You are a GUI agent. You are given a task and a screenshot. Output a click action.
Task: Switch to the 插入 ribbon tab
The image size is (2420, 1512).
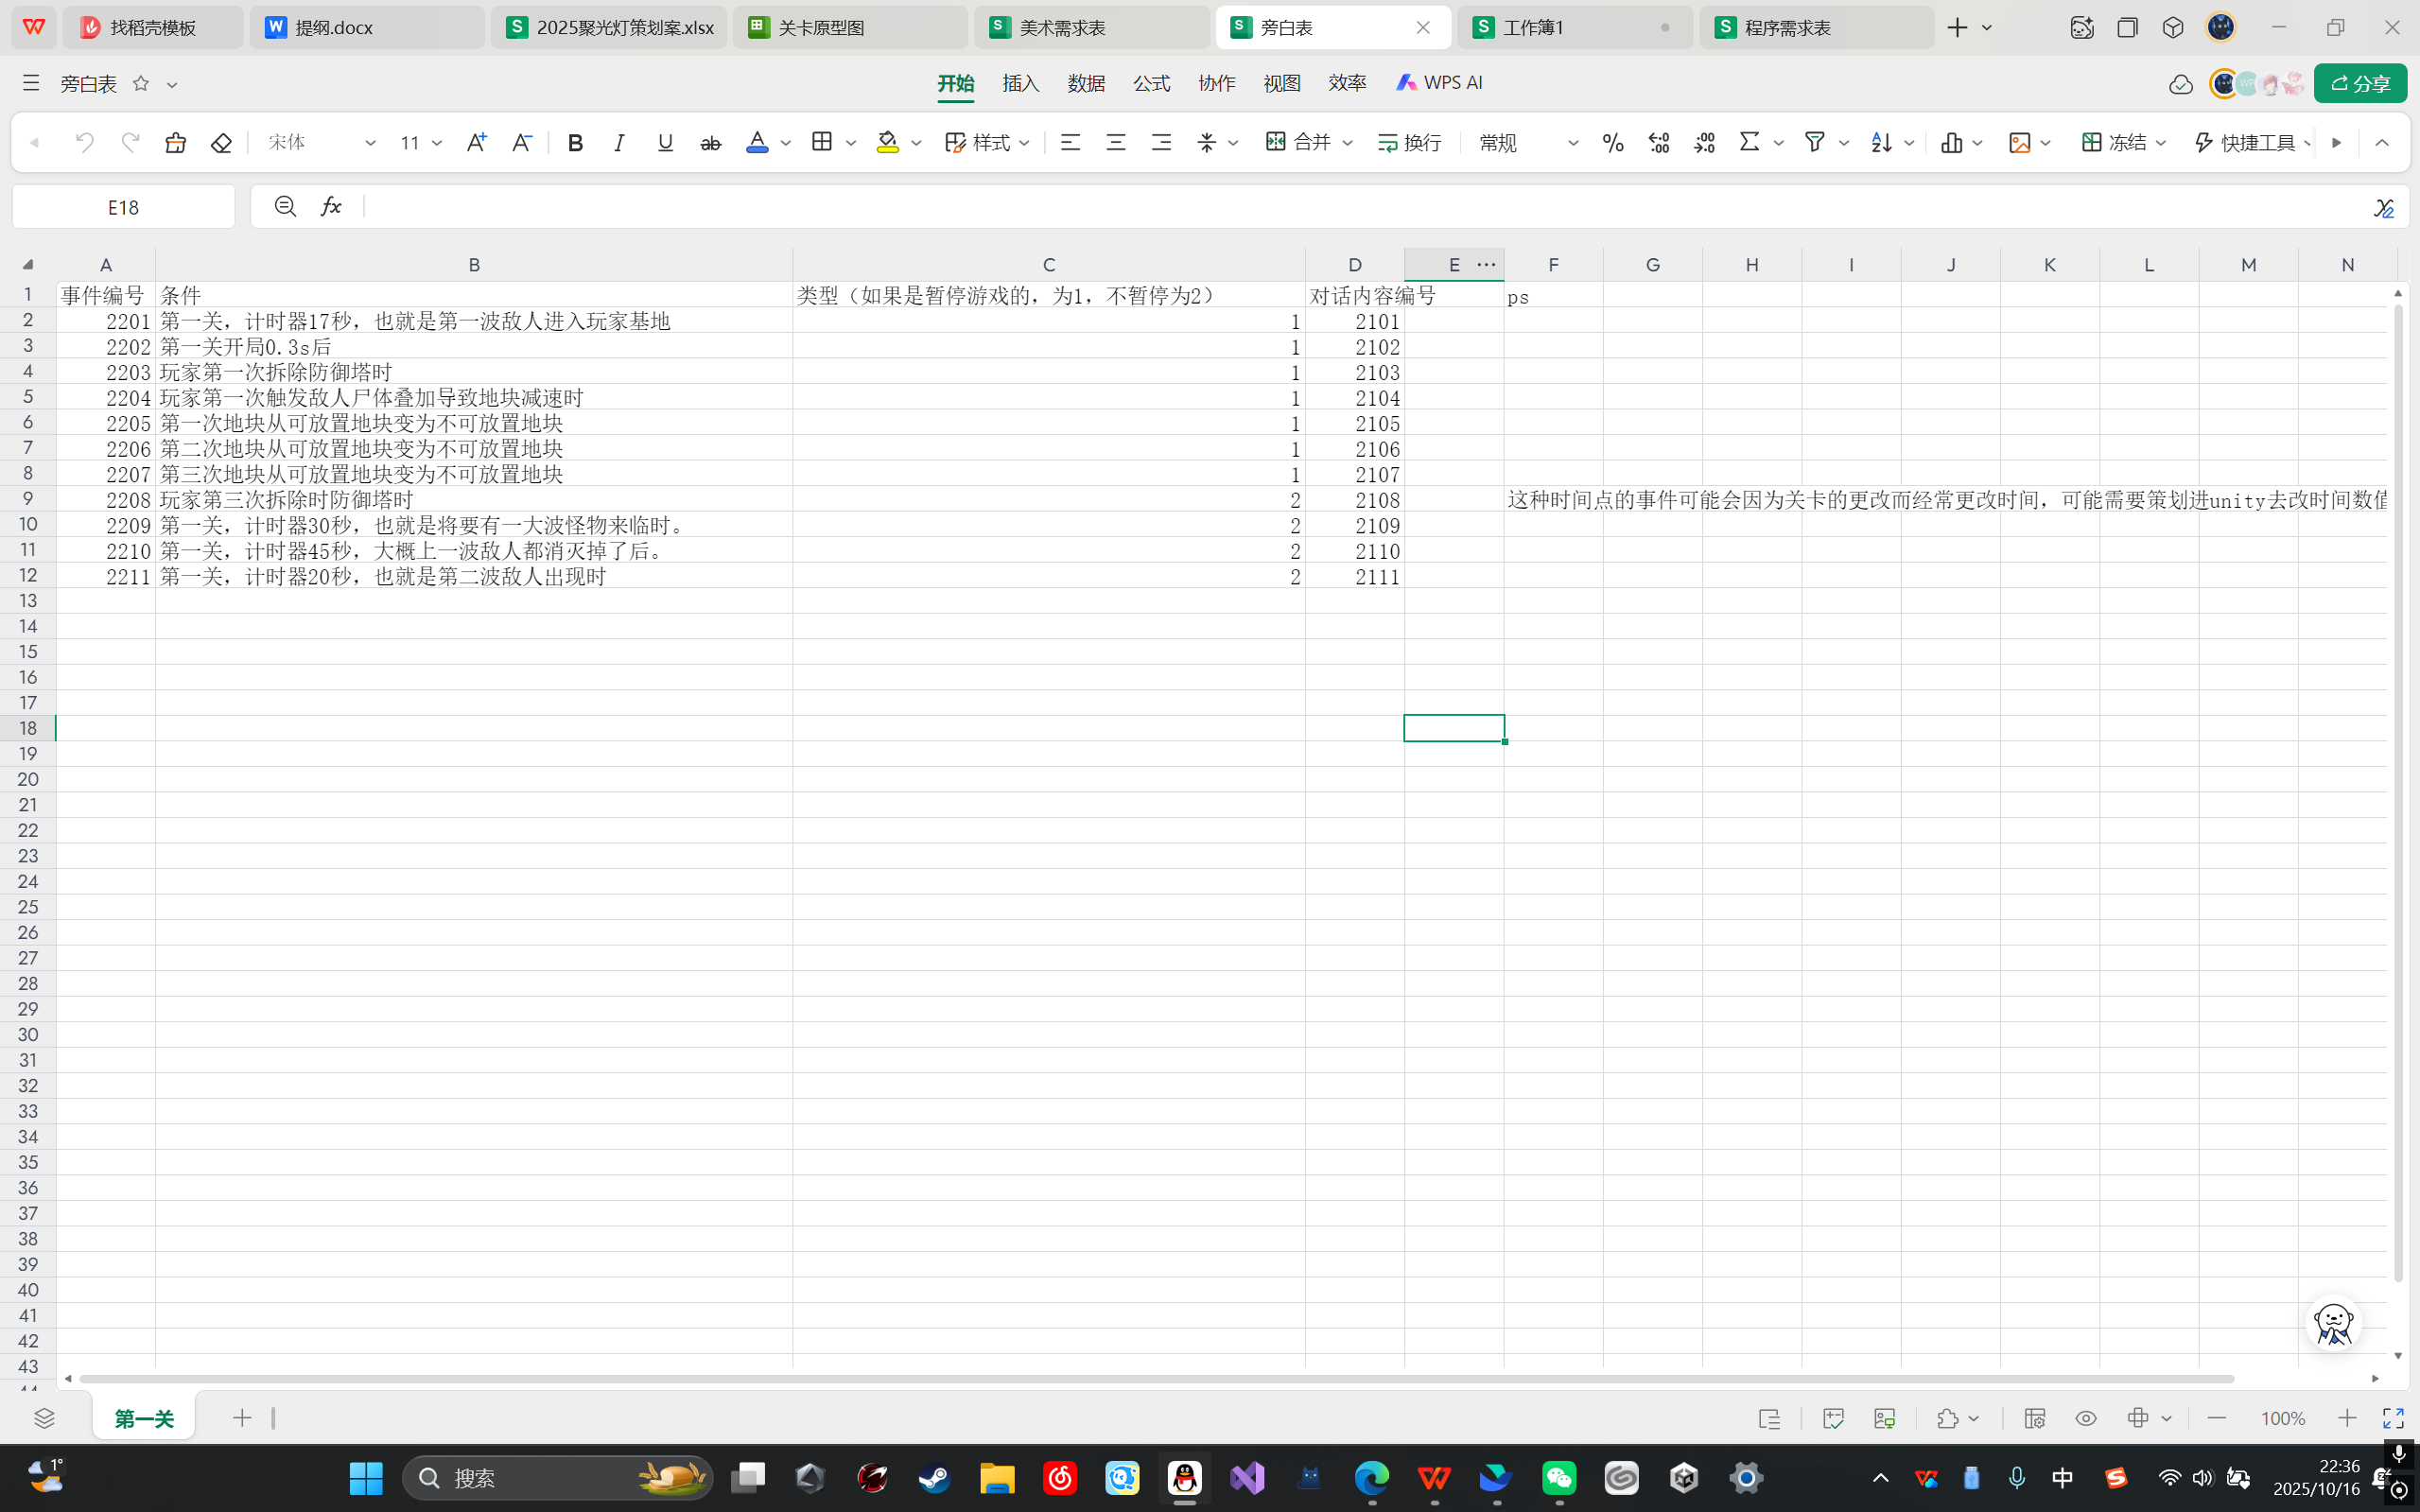pyautogui.click(x=1021, y=83)
